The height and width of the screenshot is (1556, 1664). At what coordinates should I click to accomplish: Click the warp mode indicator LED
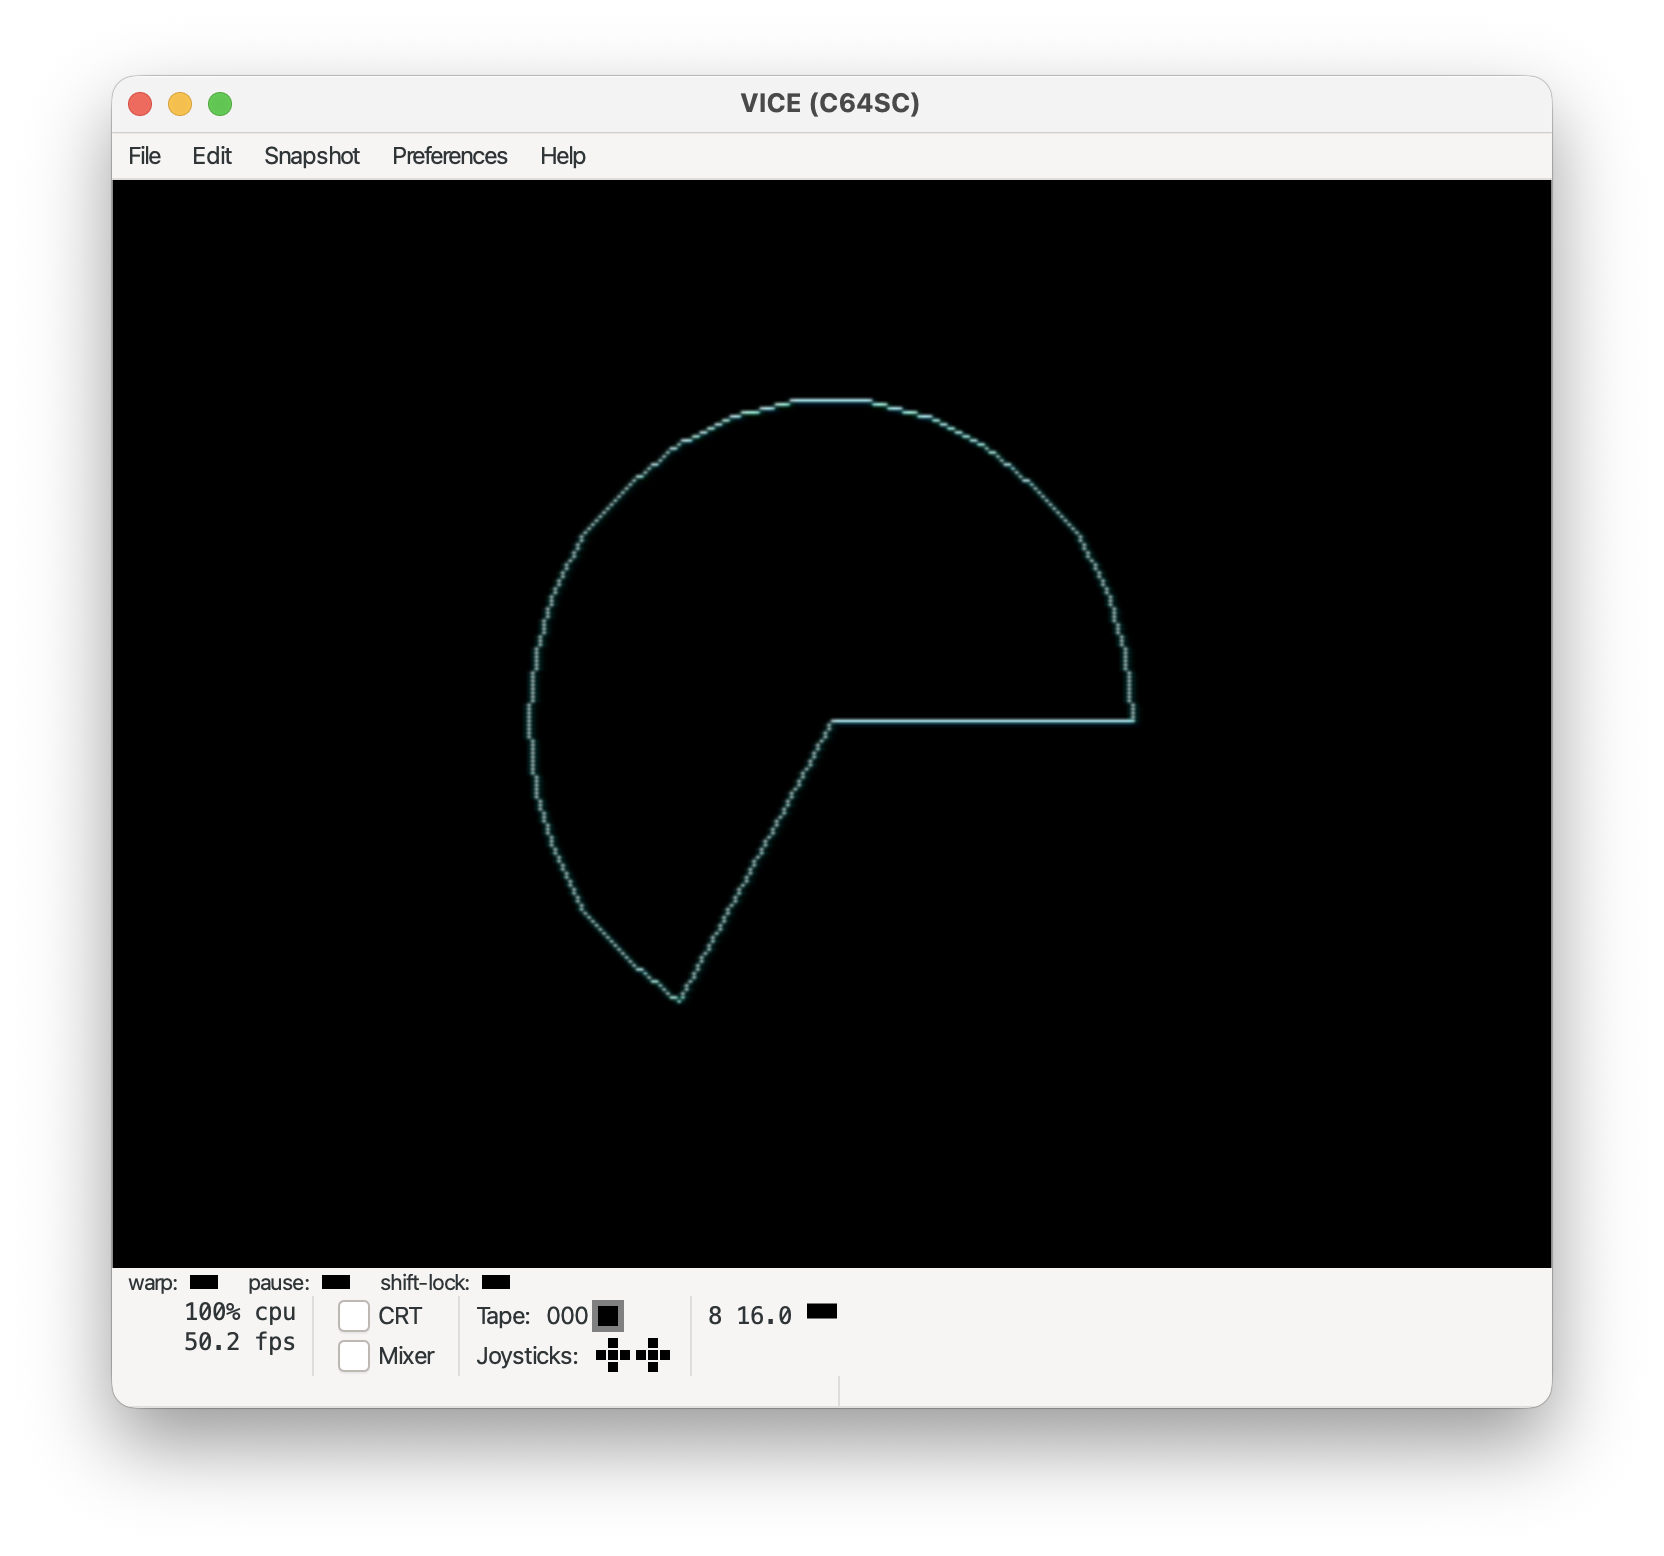click(x=204, y=1282)
